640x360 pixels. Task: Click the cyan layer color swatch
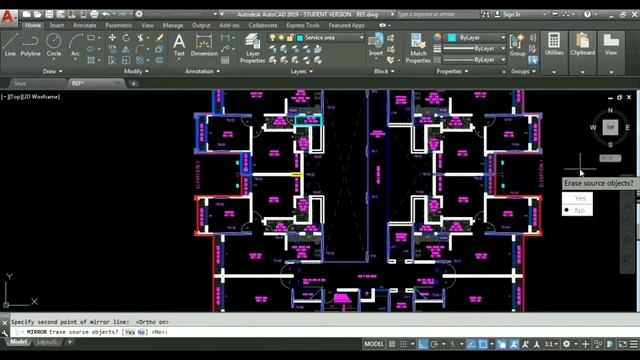(300, 38)
